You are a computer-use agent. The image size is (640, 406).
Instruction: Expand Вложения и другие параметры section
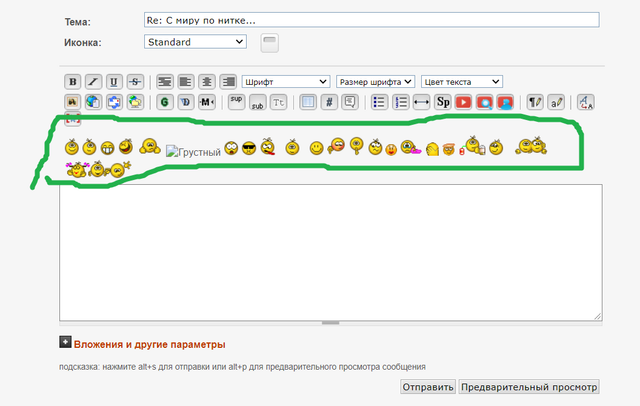[x=65, y=342]
